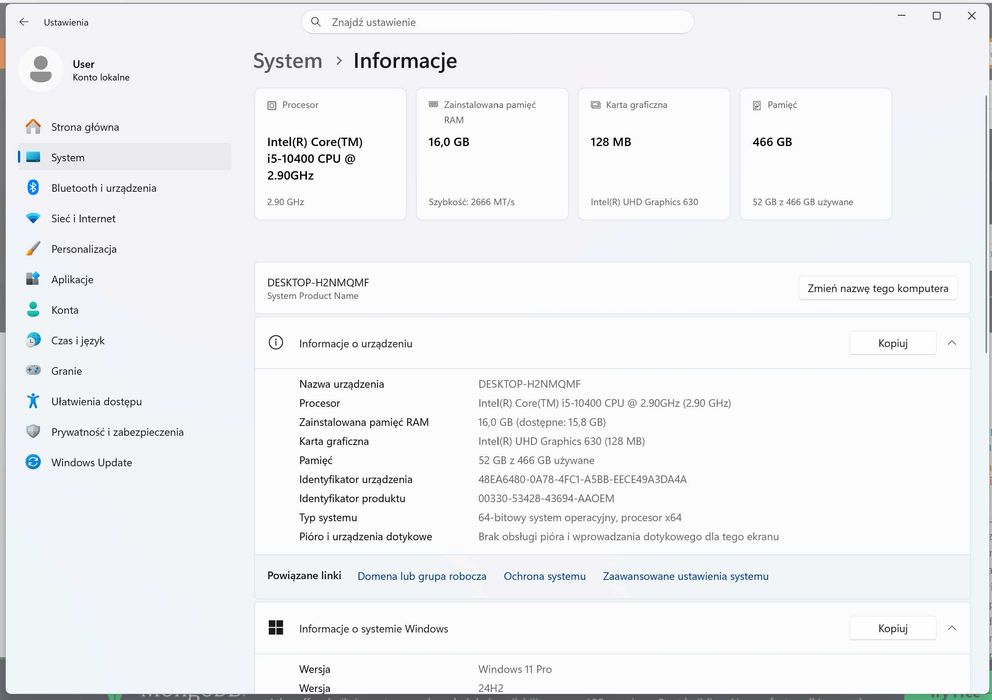Click the User Konto lokalne profile name
The height and width of the screenshot is (700, 992).
101,70
